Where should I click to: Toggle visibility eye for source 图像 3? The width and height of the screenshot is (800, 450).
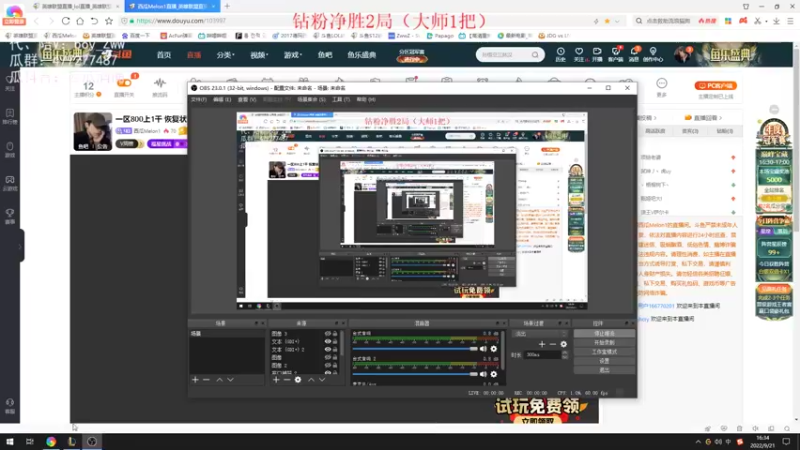pos(328,334)
